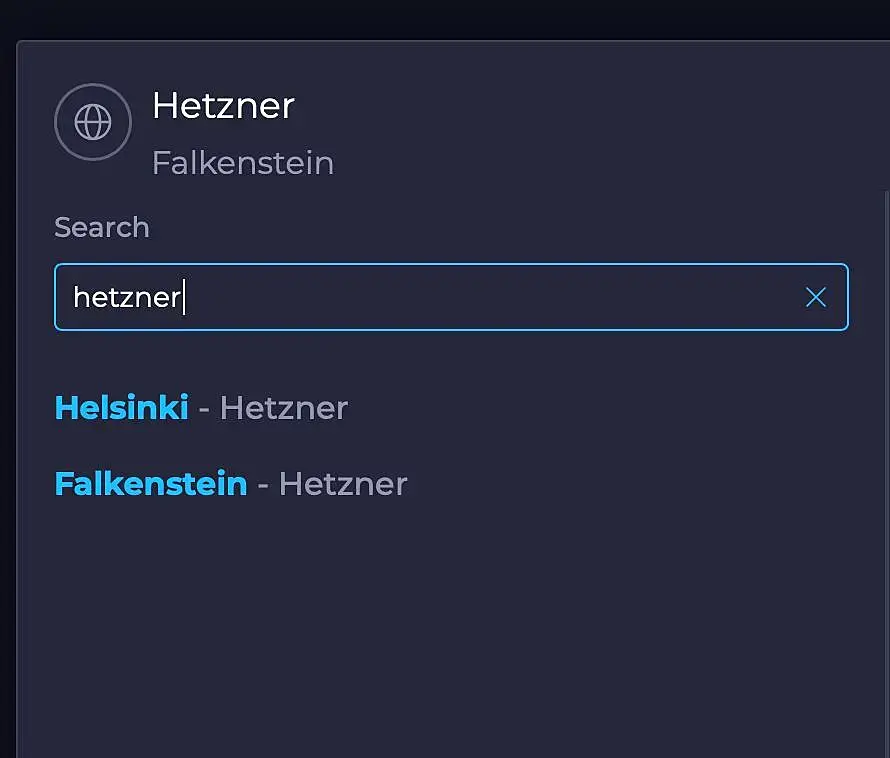Open the bold Helsinki location link
890x758 pixels.
pos(121,408)
